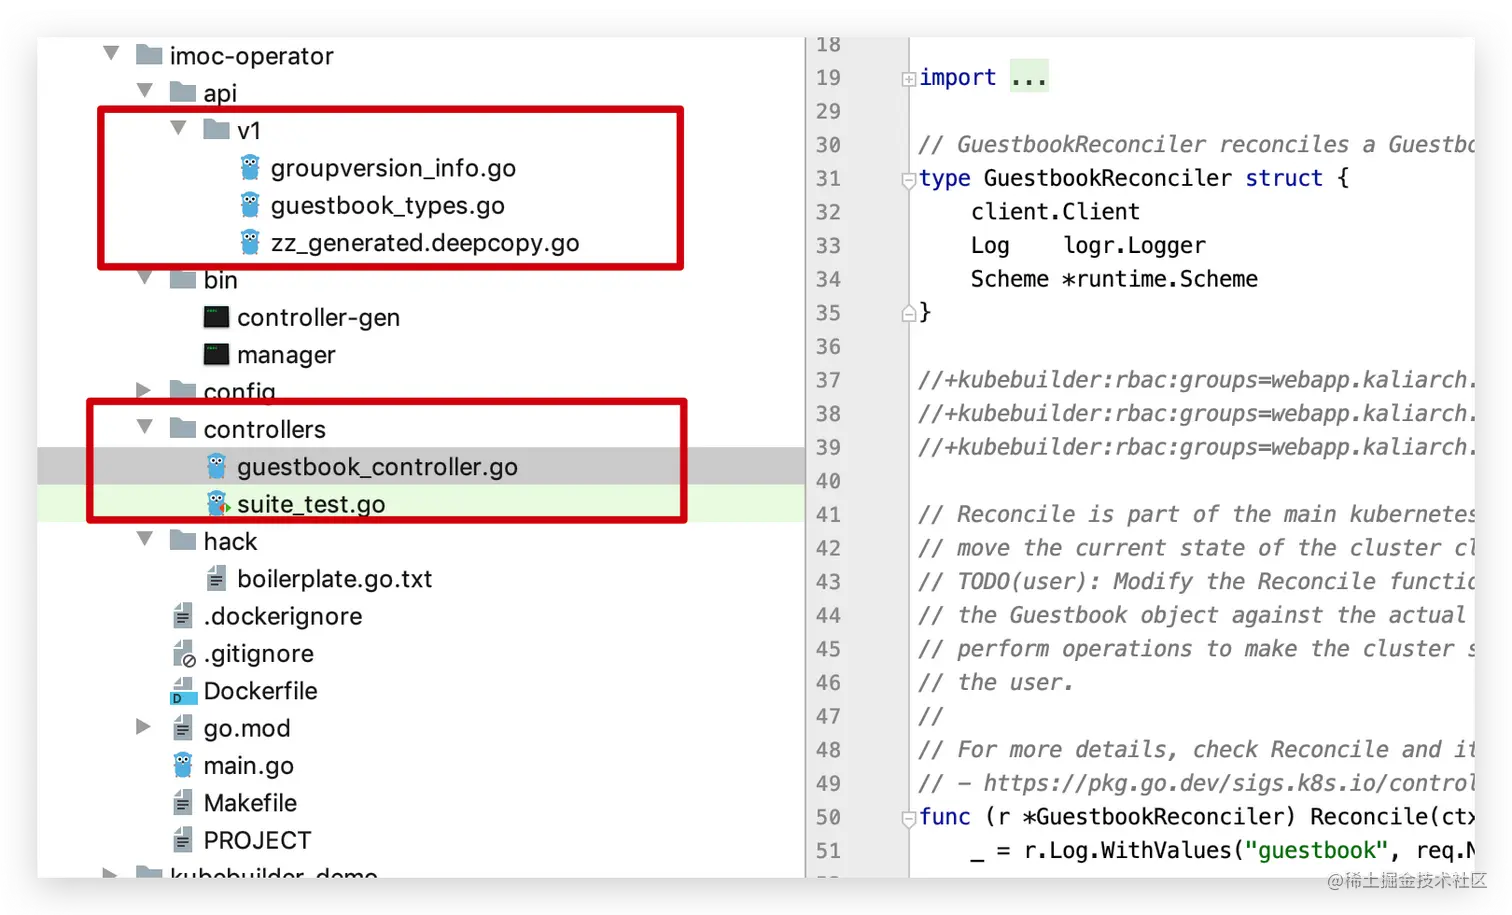1512x915 pixels.
Task: Select the hack folder name
Action: 230,541
